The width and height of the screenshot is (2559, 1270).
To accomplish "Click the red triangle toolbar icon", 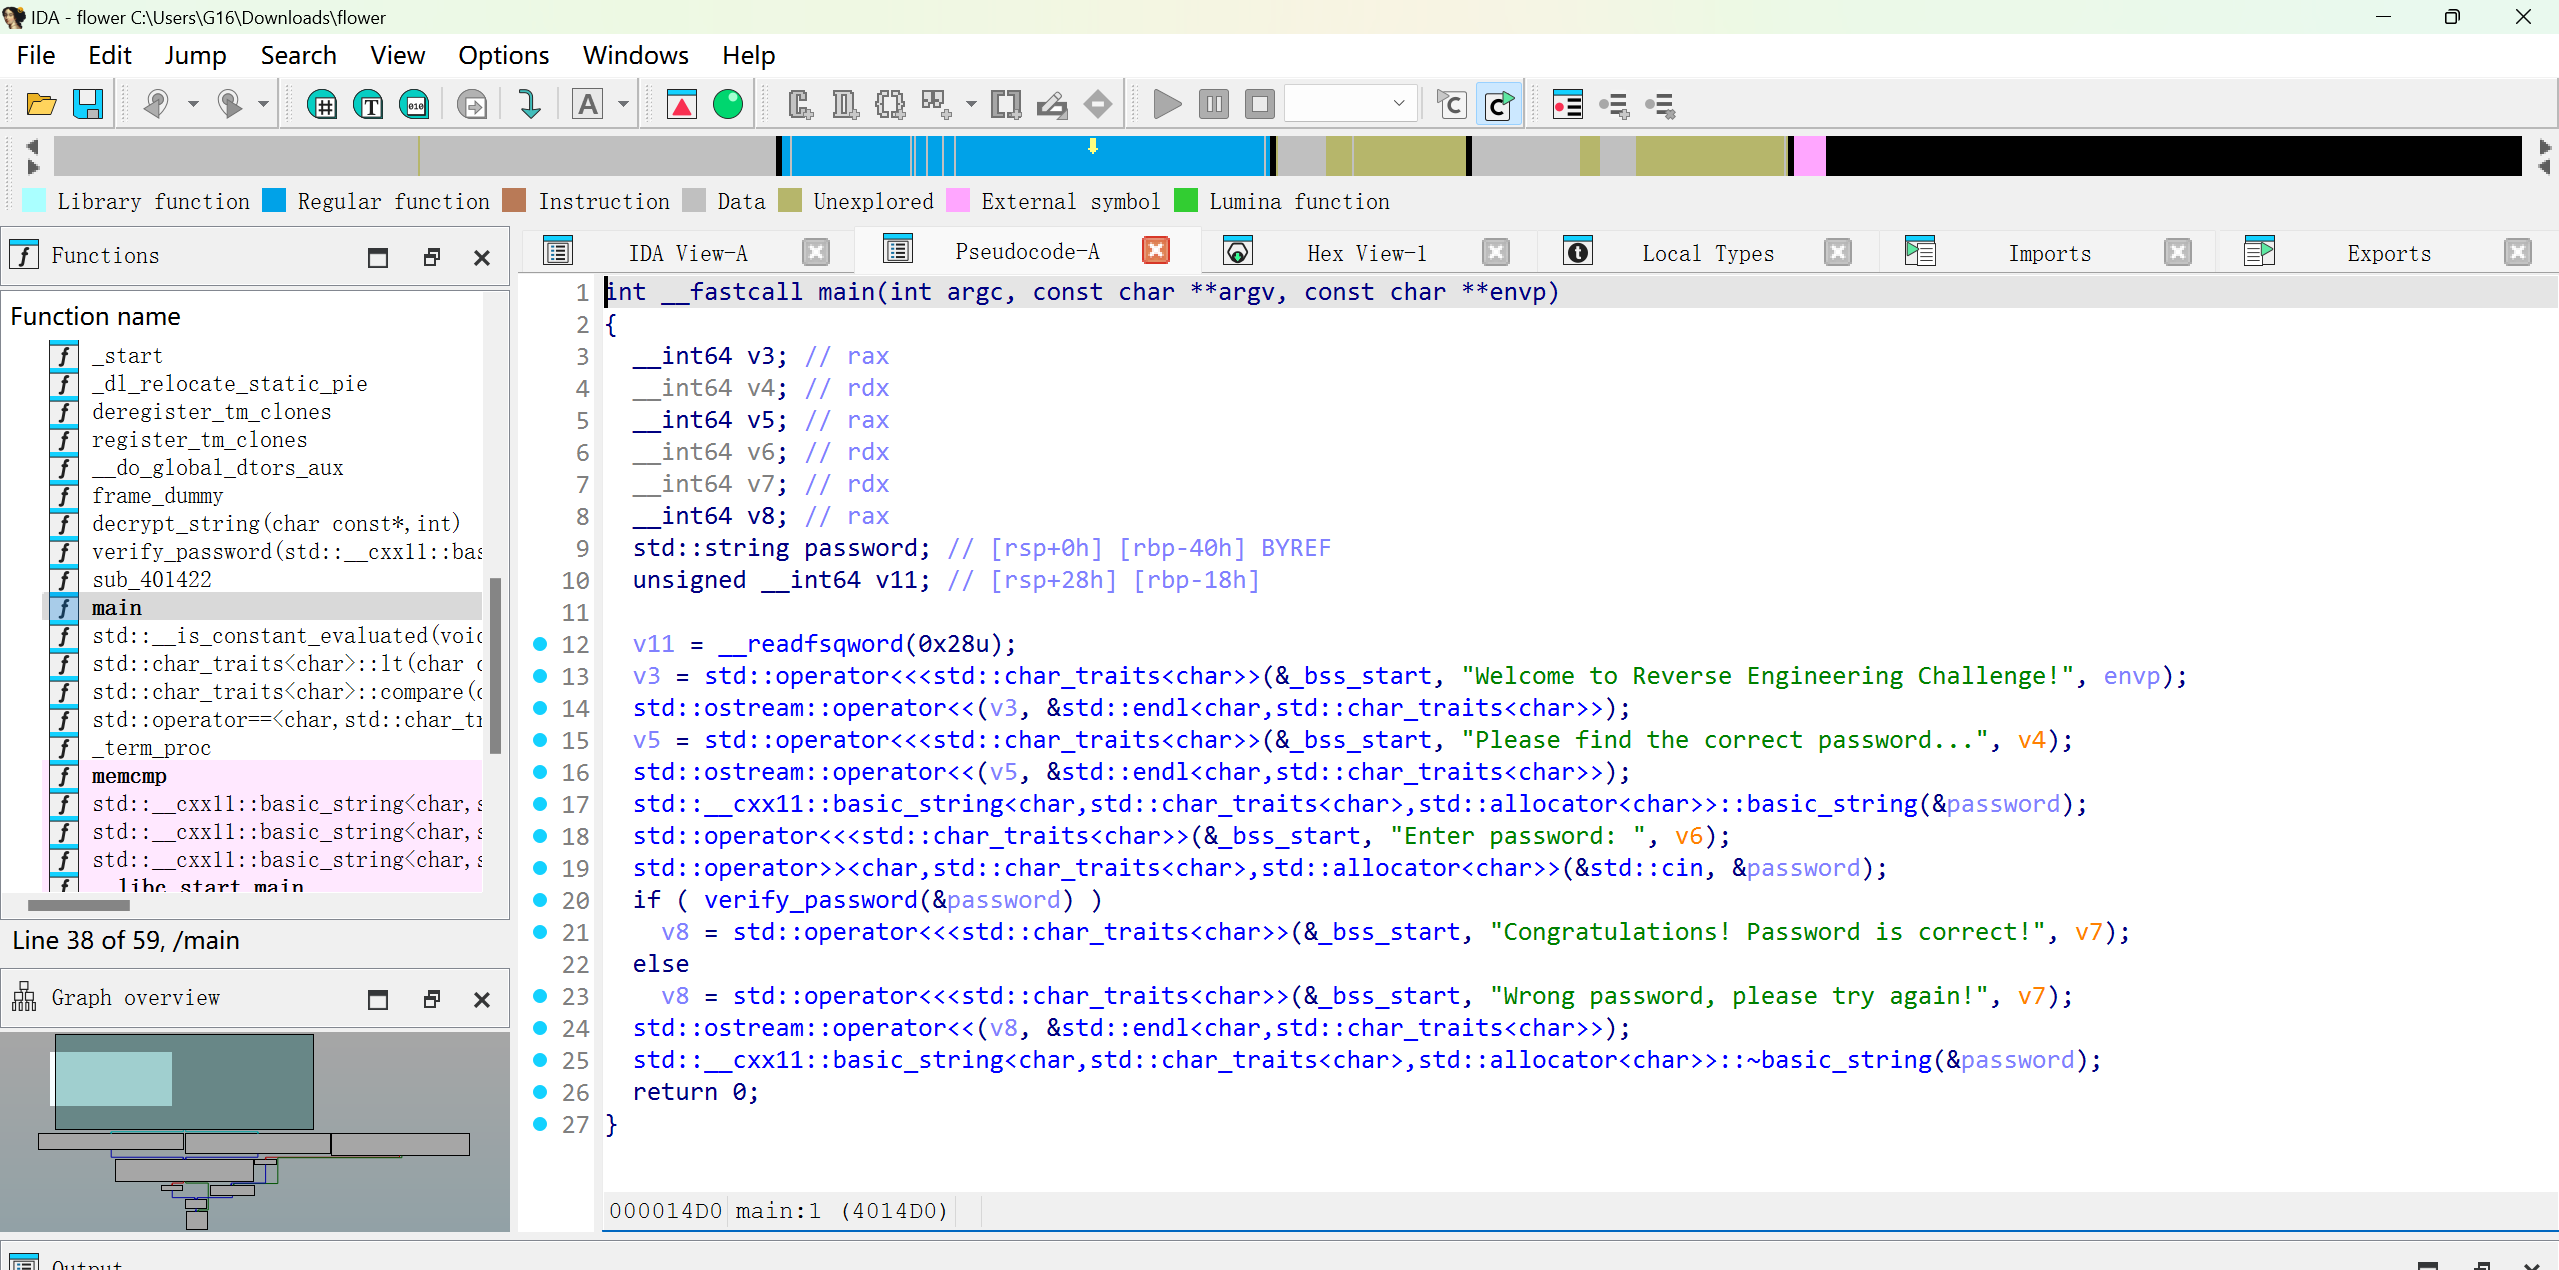I will 682,104.
